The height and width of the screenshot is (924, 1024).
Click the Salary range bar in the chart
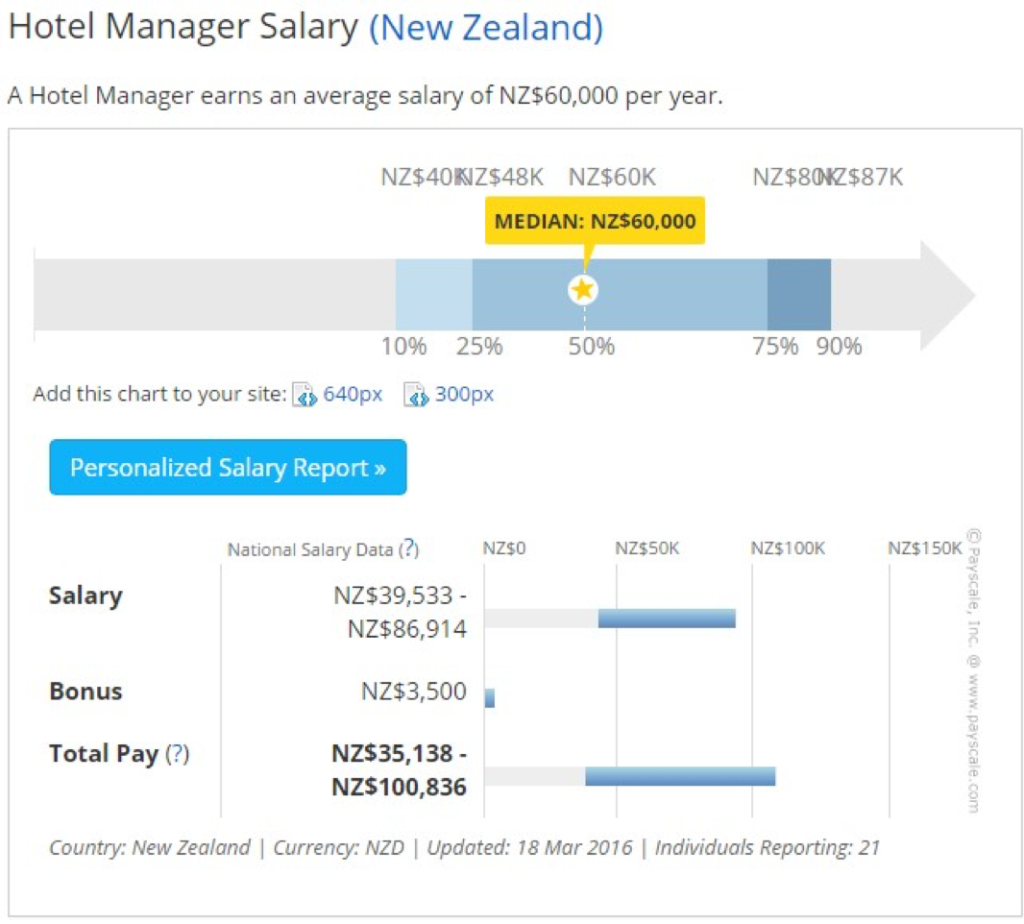[x=666, y=618]
